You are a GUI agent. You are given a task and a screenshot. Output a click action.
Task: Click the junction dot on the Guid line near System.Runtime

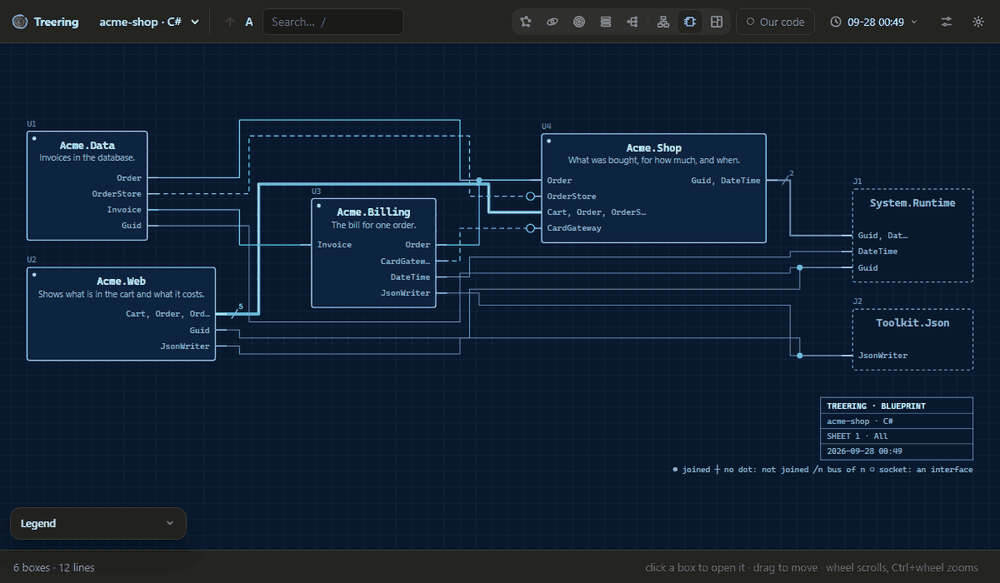coord(800,268)
